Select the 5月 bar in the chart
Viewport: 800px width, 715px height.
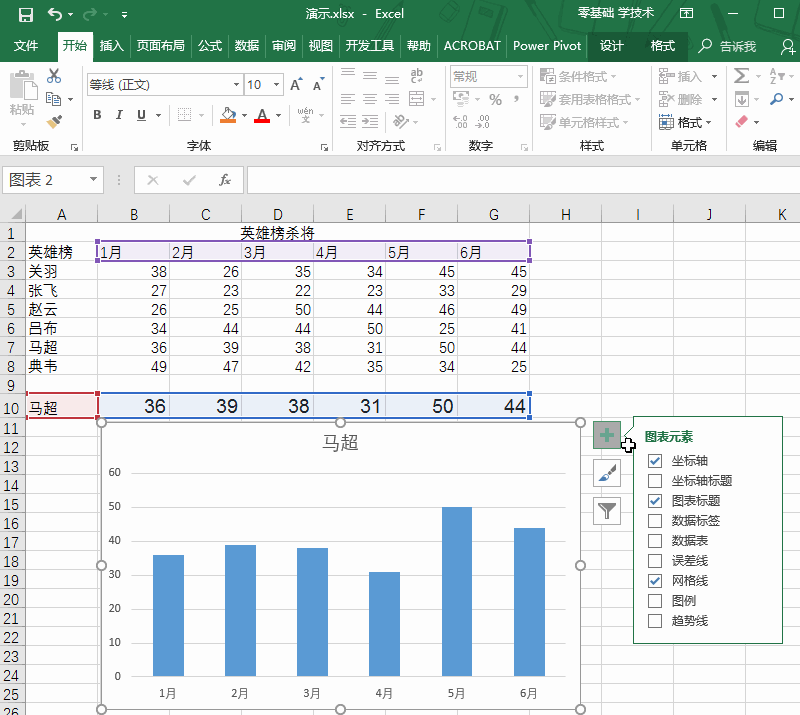click(x=457, y=591)
